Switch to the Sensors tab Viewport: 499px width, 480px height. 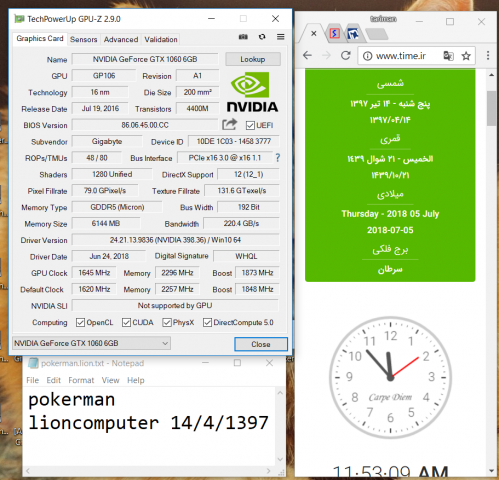(x=84, y=40)
